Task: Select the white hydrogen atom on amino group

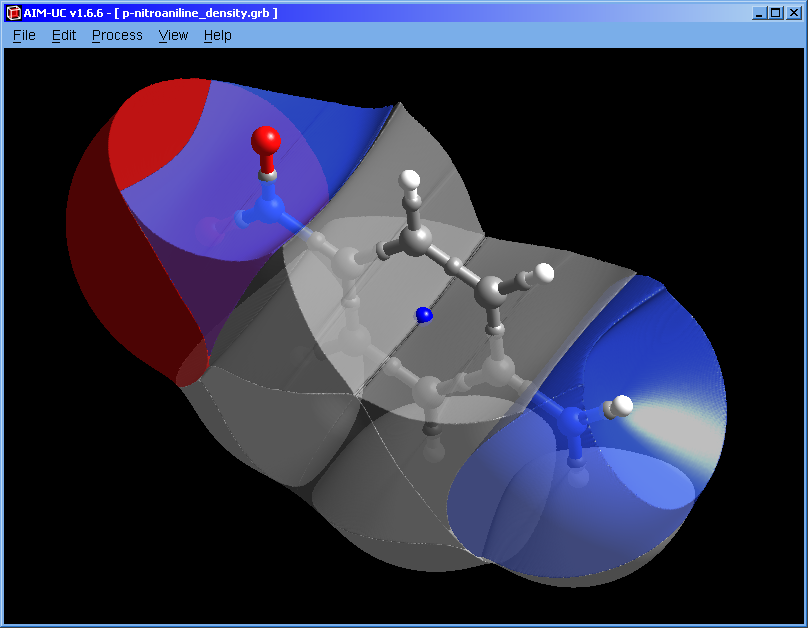Action: click(x=622, y=405)
